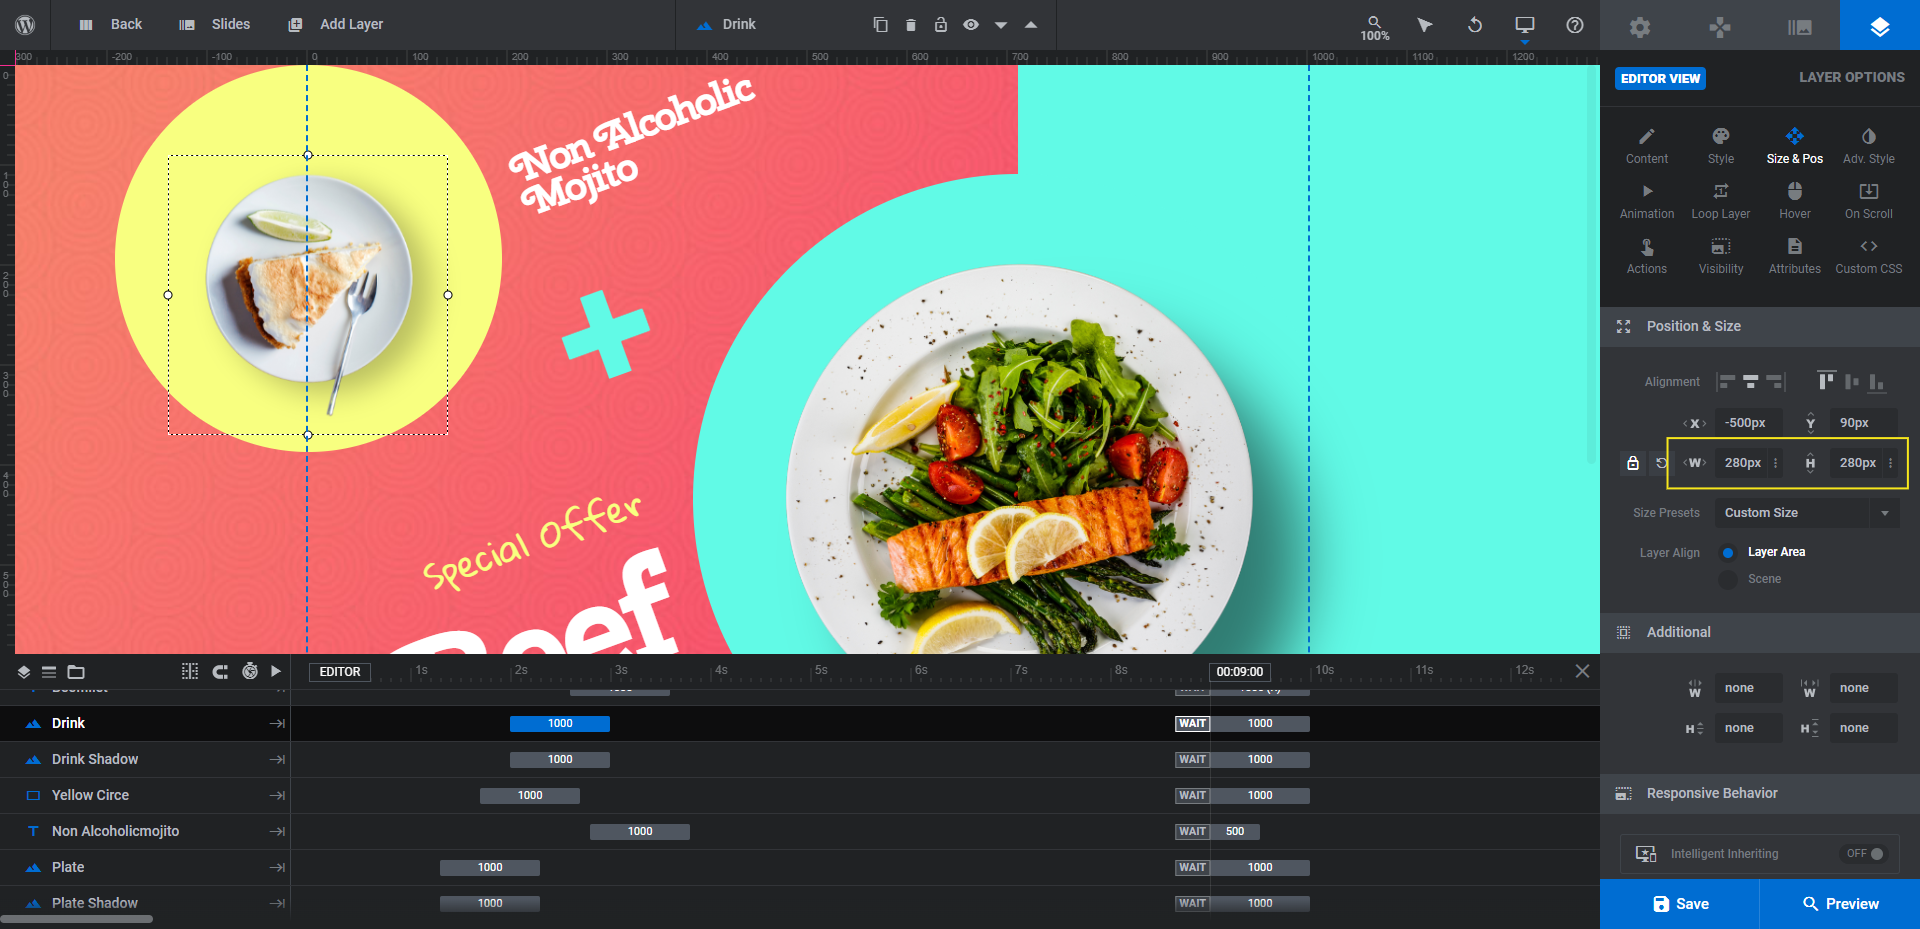Open the Content layer options
Screen dimensions: 1920x929
pyautogui.click(x=1647, y=146)
